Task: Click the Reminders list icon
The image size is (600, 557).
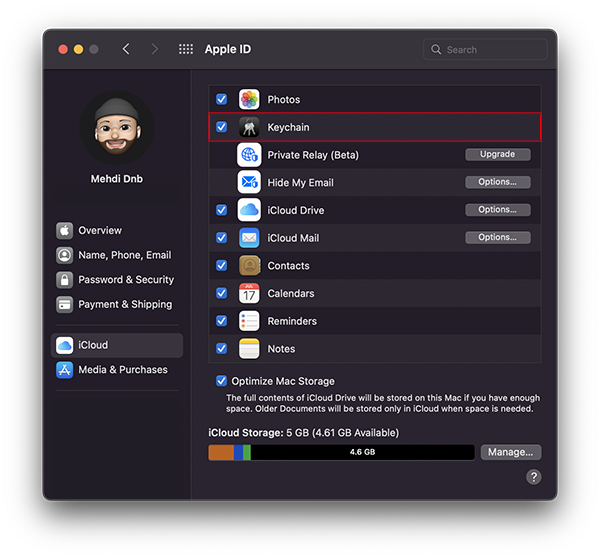Action: (249, 321)
